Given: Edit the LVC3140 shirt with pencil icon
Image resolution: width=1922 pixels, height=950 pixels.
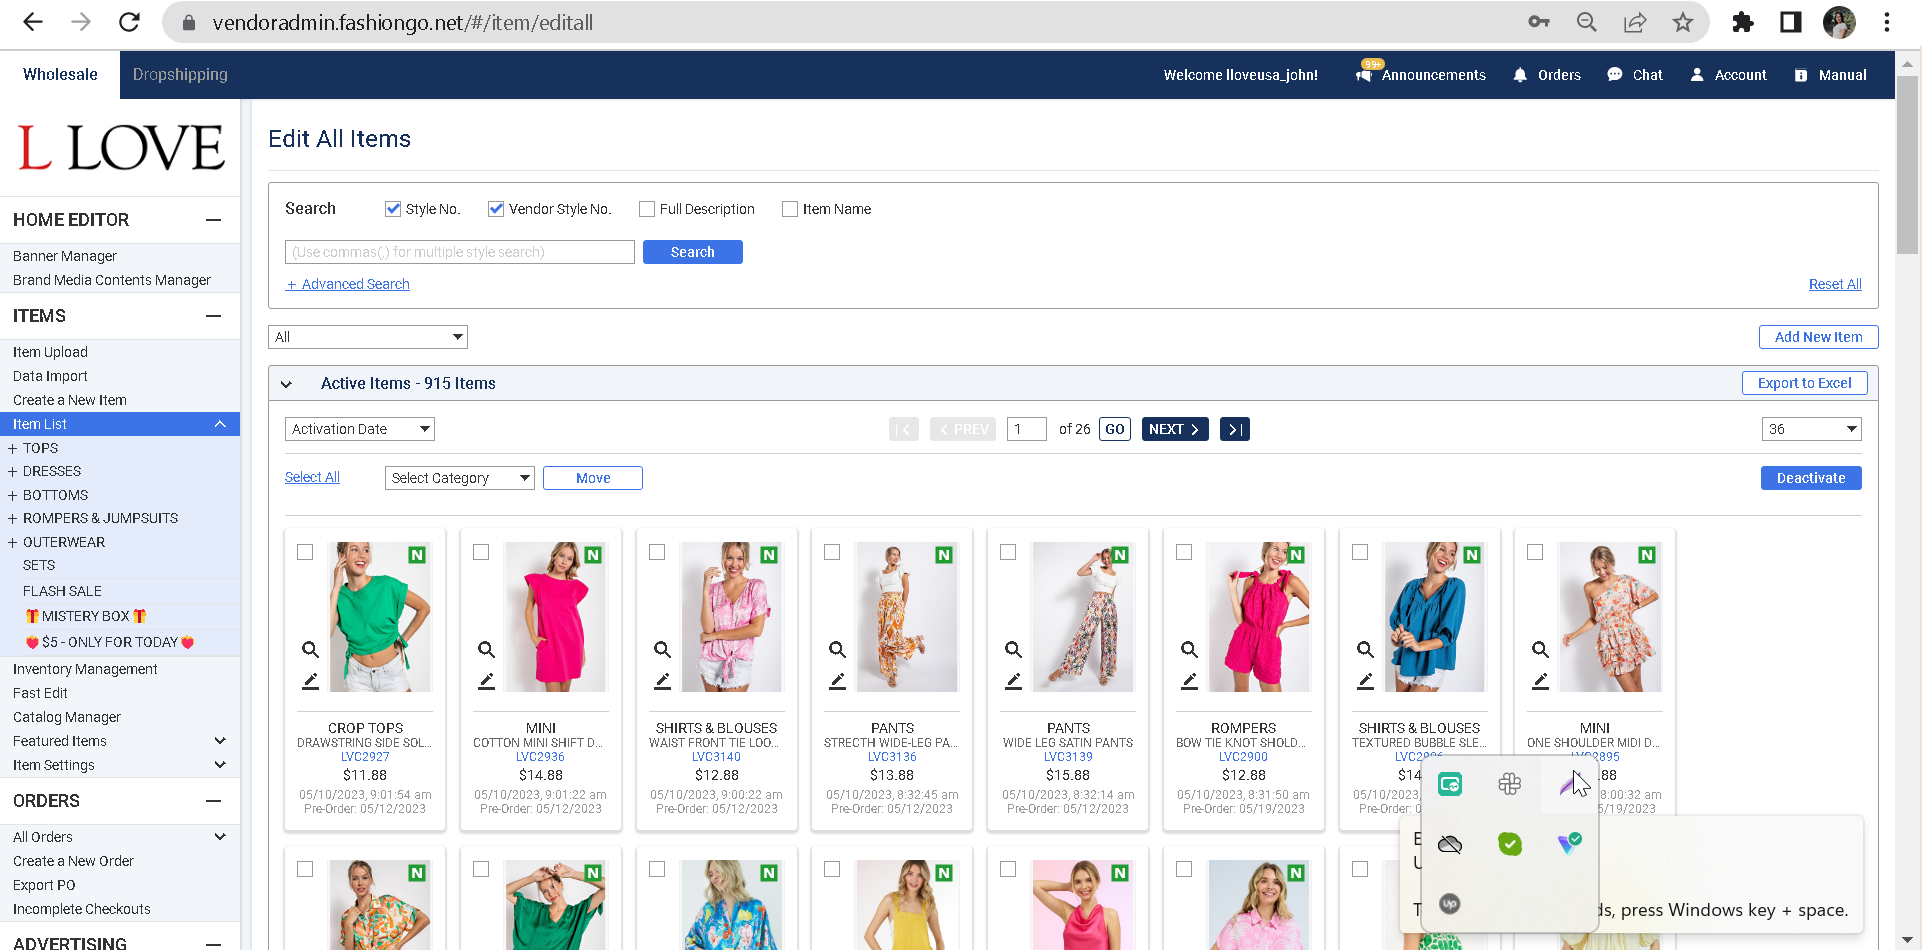Looking at the screenshot, I should click(662, 682).
